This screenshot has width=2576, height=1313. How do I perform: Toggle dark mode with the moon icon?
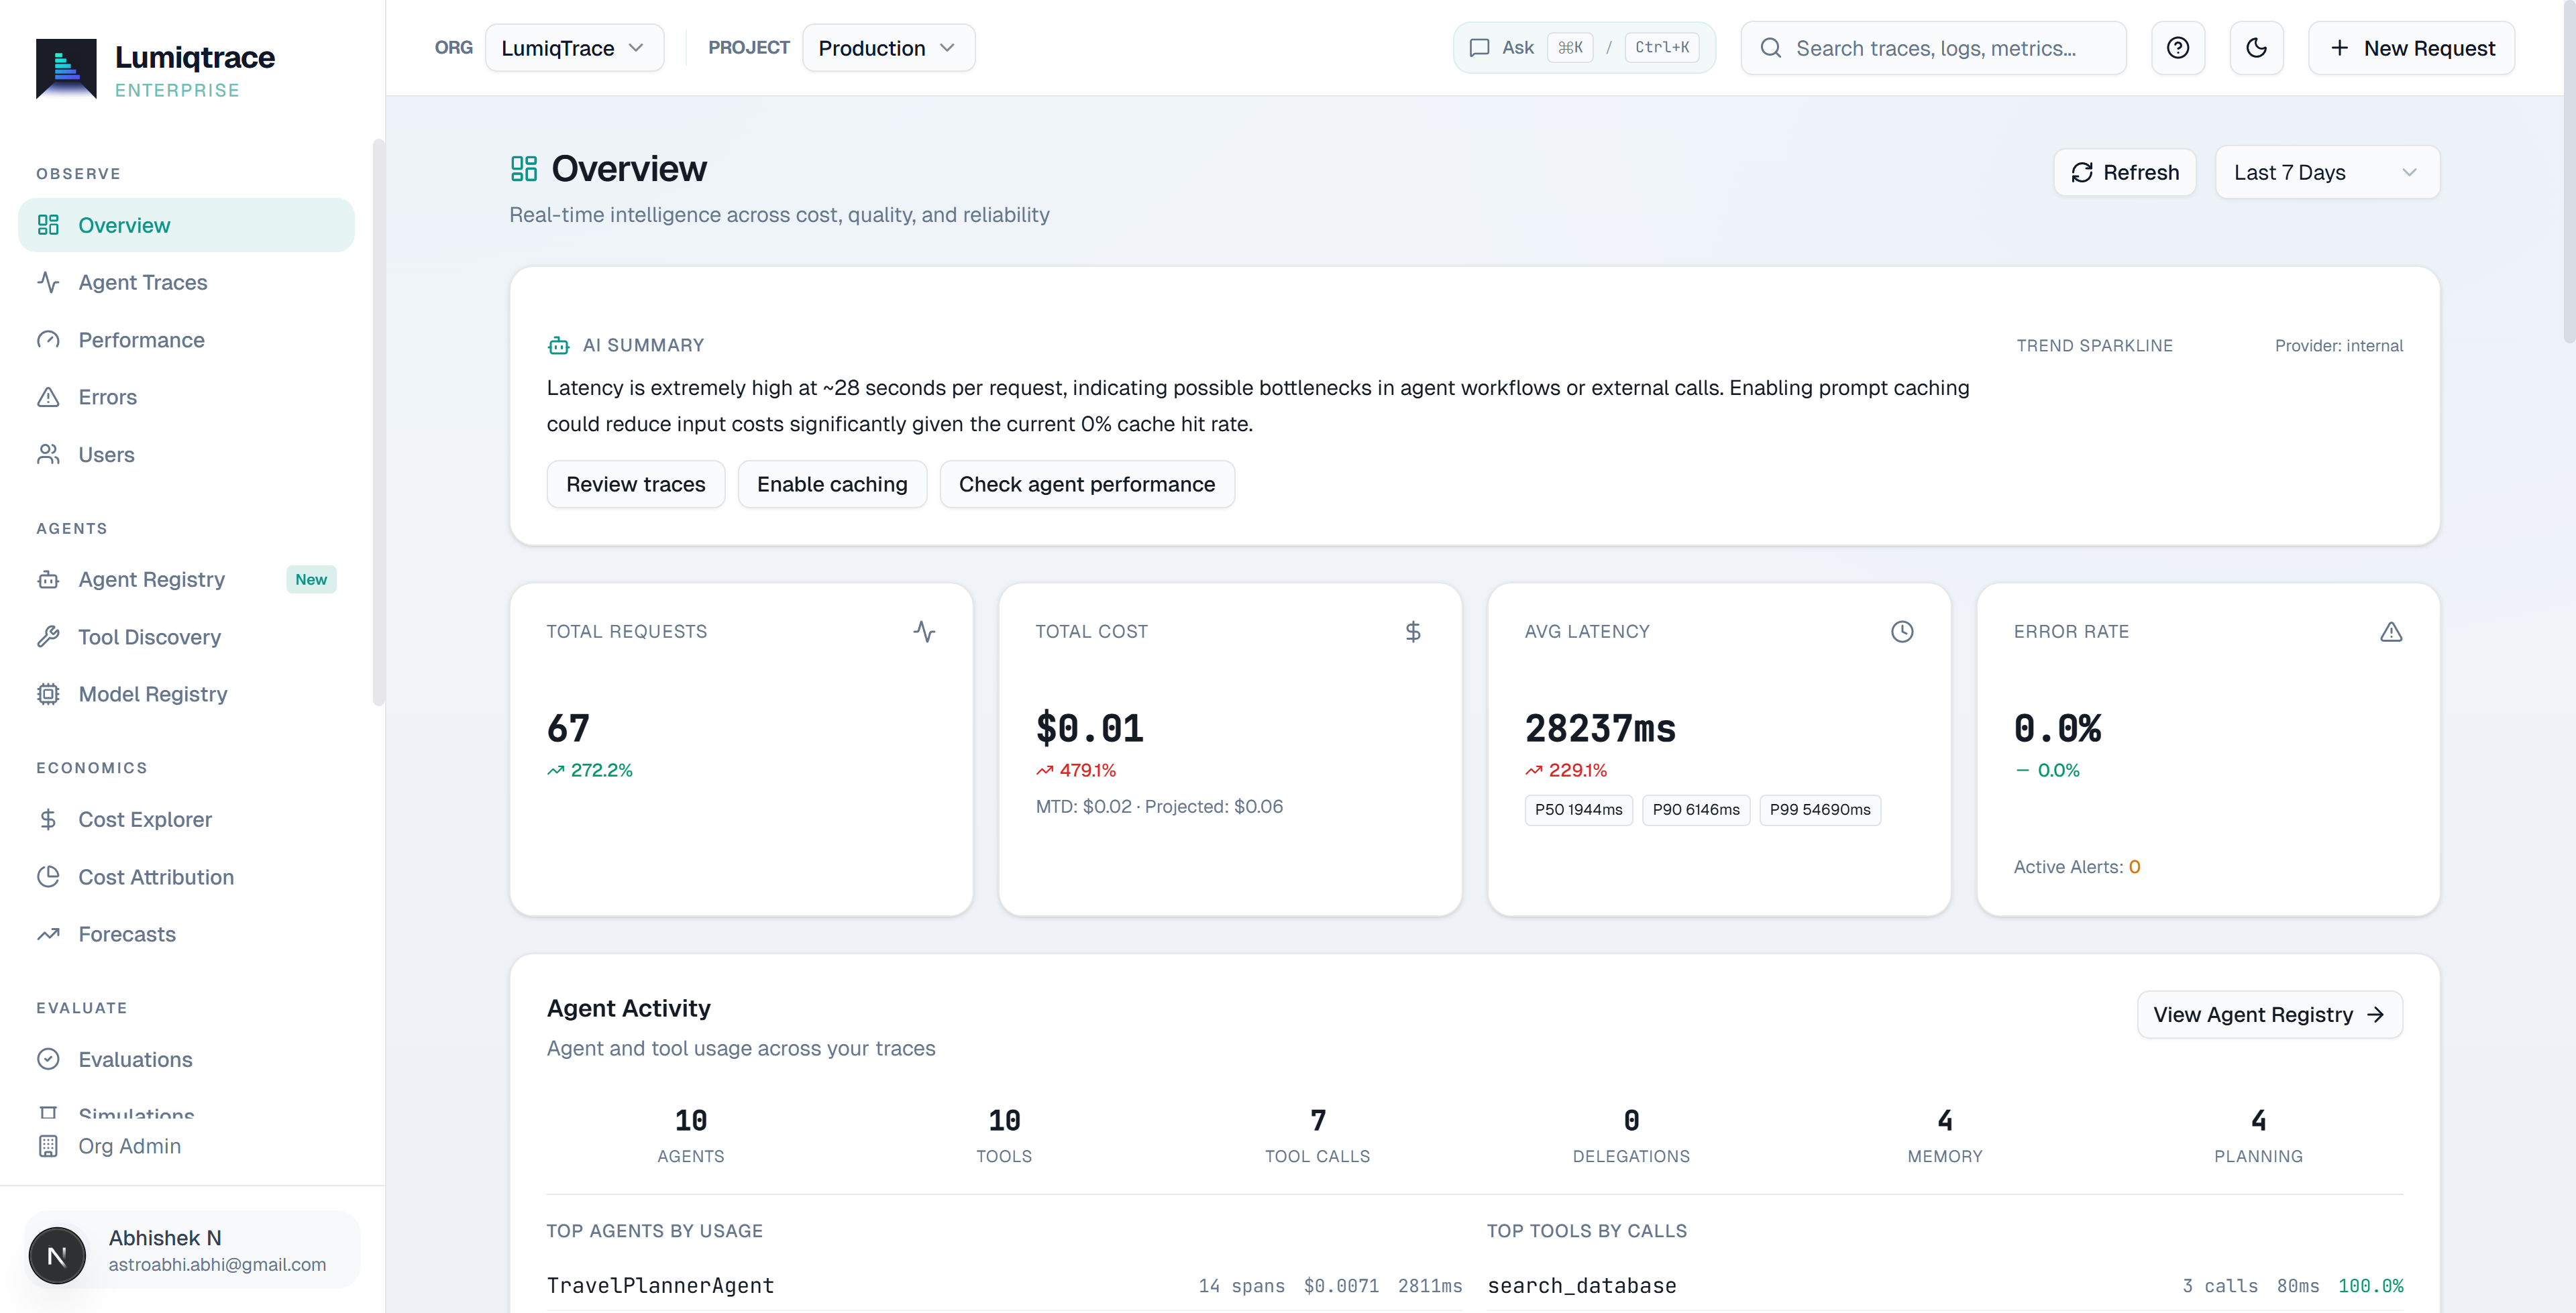tap(2256, 47)
